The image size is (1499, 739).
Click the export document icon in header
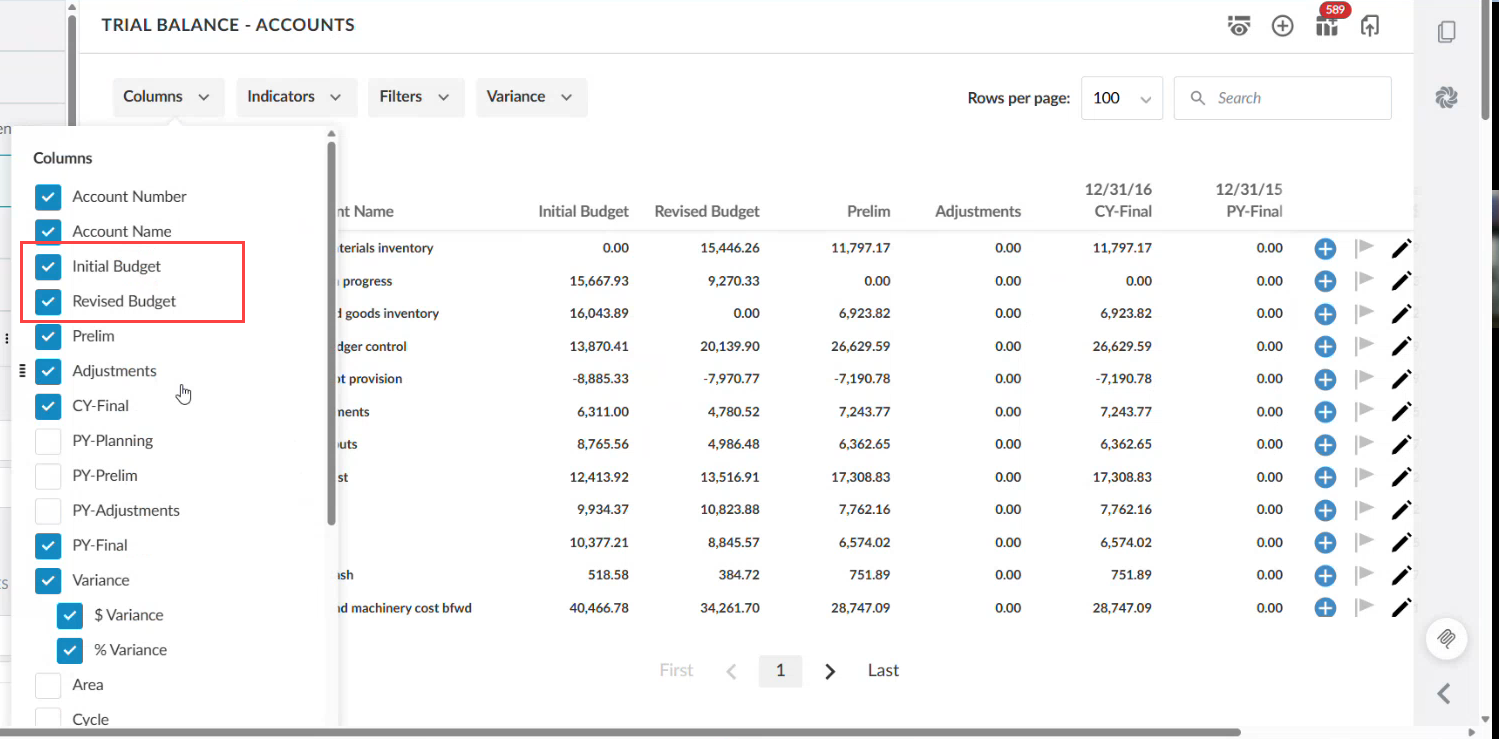[x=1370, y=26]
